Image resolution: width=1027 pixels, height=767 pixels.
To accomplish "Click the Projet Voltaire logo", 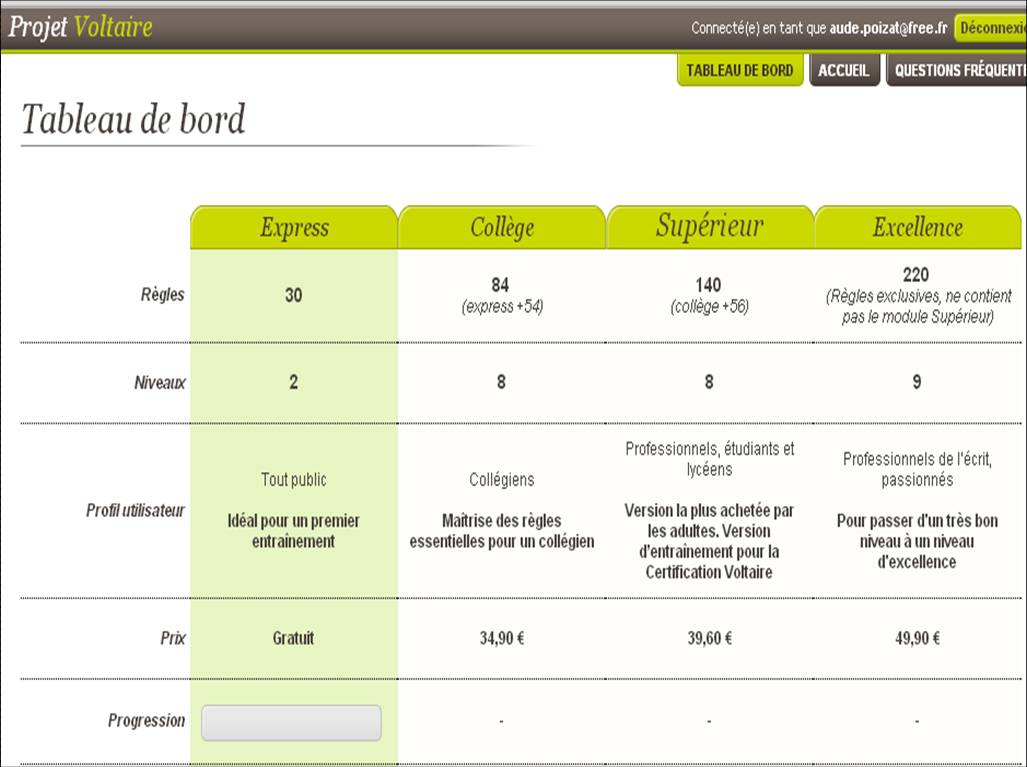I will [81, 27].
